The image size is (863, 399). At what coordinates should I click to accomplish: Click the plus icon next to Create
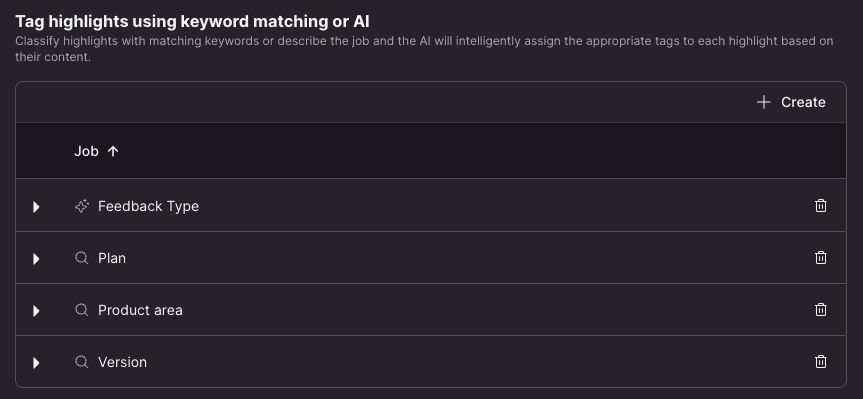point(763,102)
